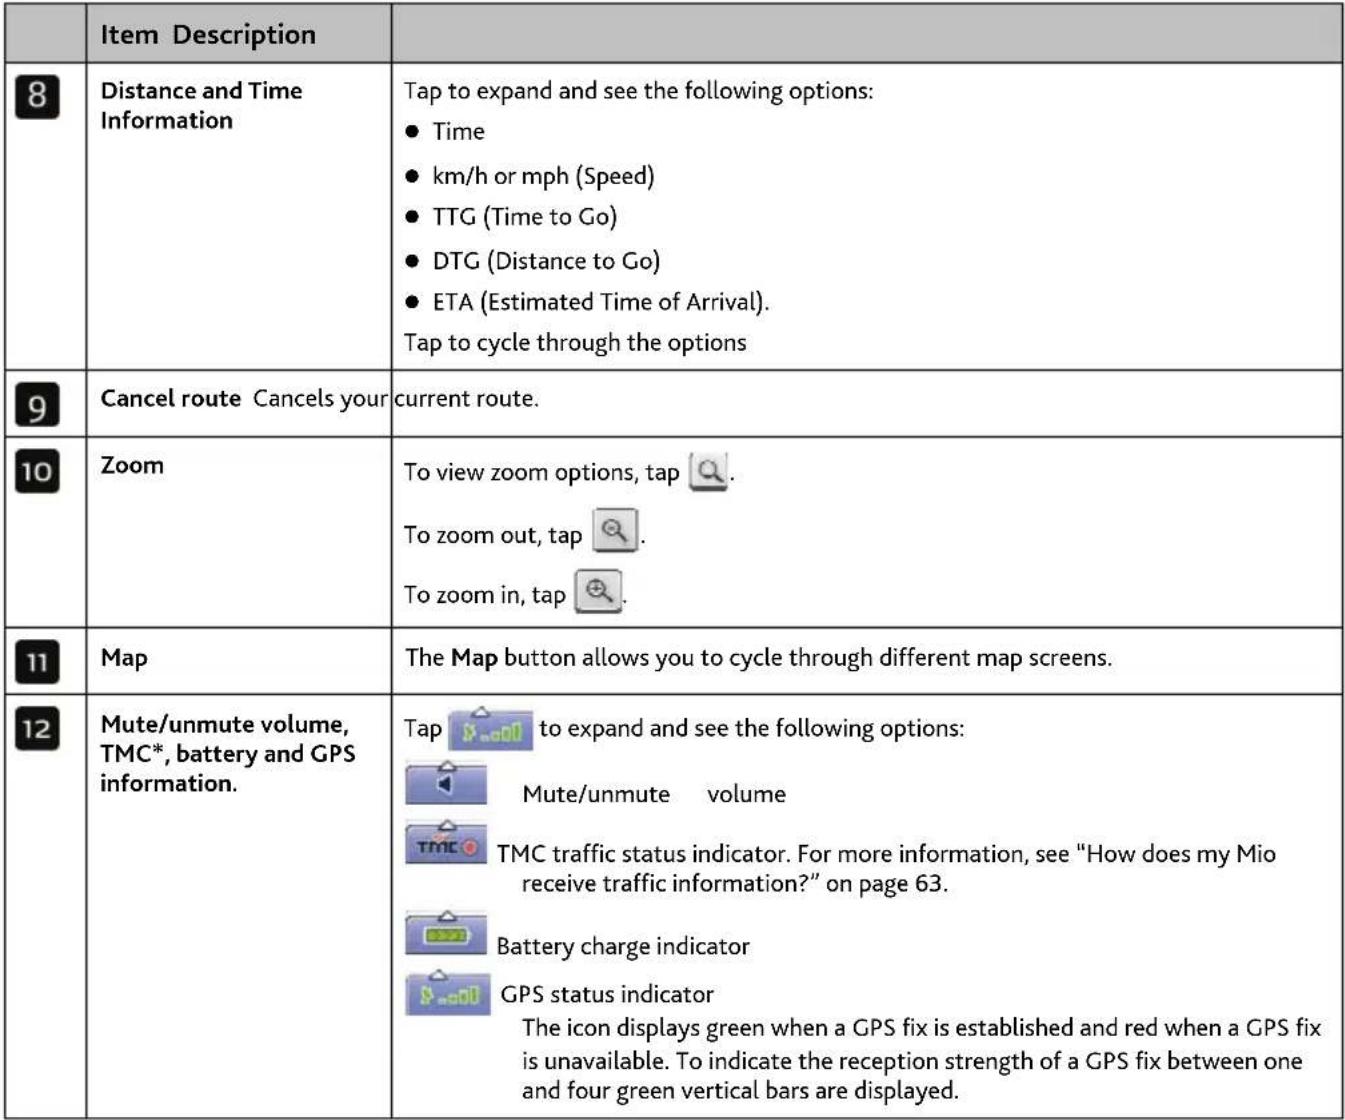Screen dimensions: 1345x1120
Task: Click the number 10 badge
Action: click(37, 471)
